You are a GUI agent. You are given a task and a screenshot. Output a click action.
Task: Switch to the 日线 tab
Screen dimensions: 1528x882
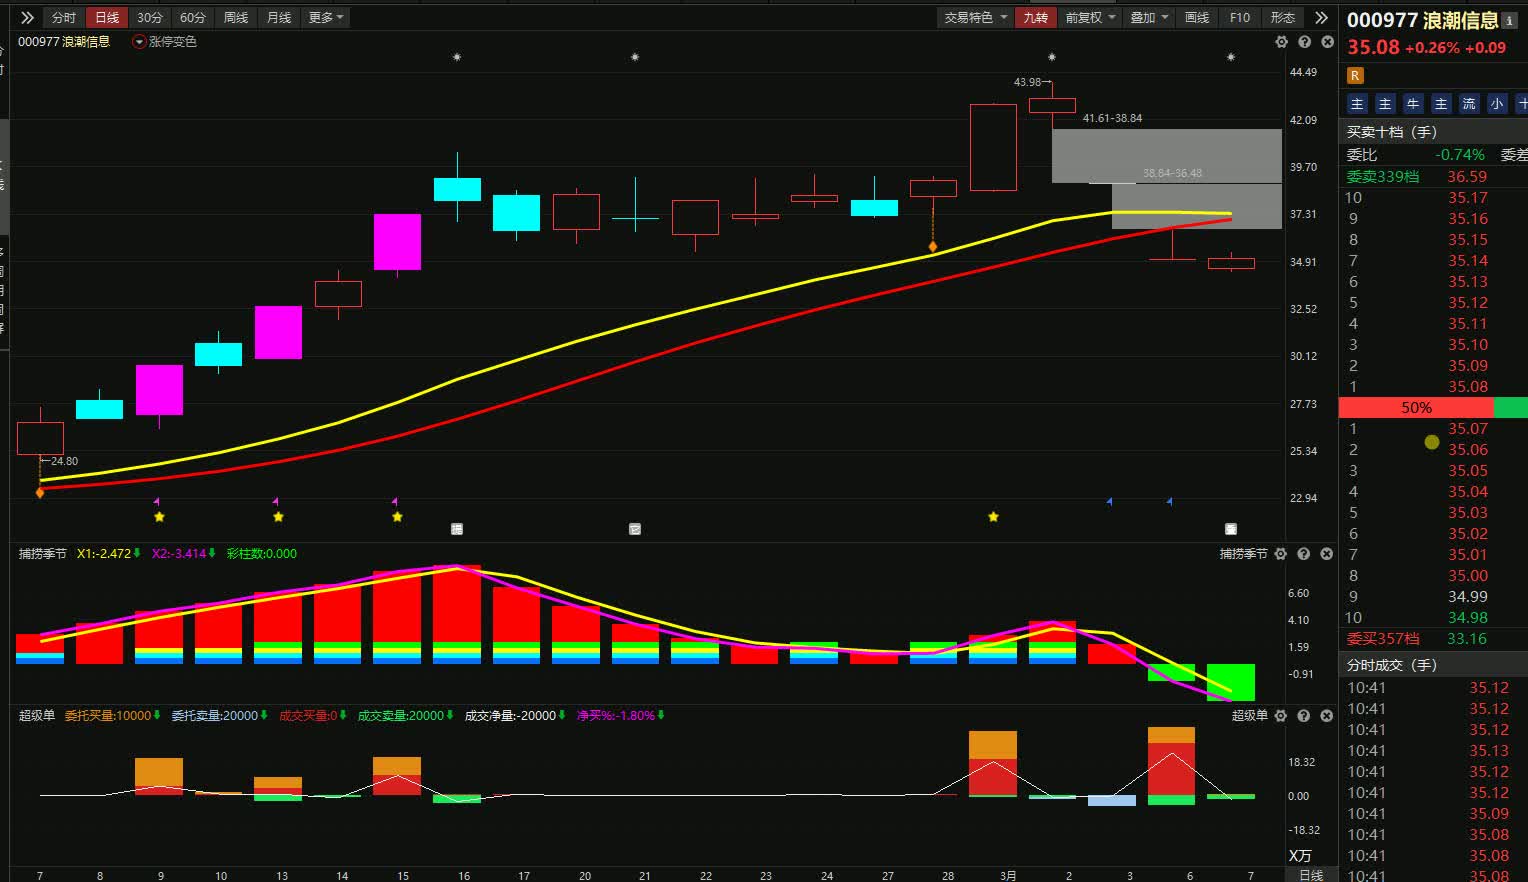(107, 17)
